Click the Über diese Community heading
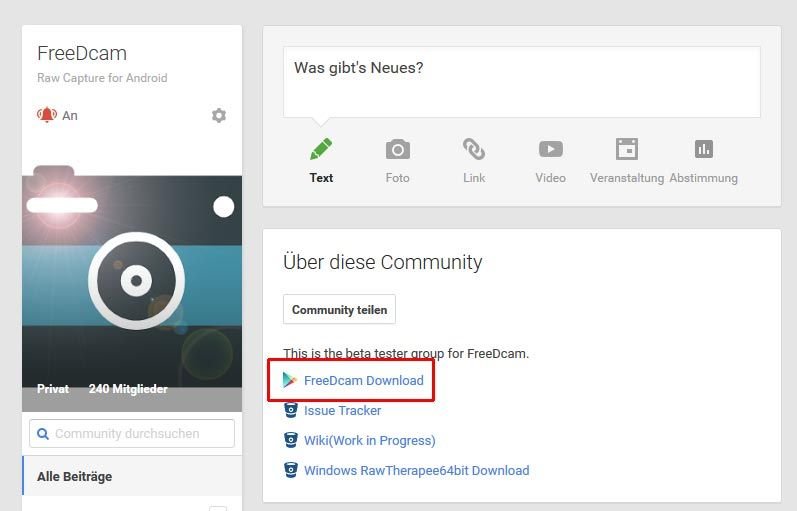The width and height of the screenshot is (797, 511). pos(382,262)
